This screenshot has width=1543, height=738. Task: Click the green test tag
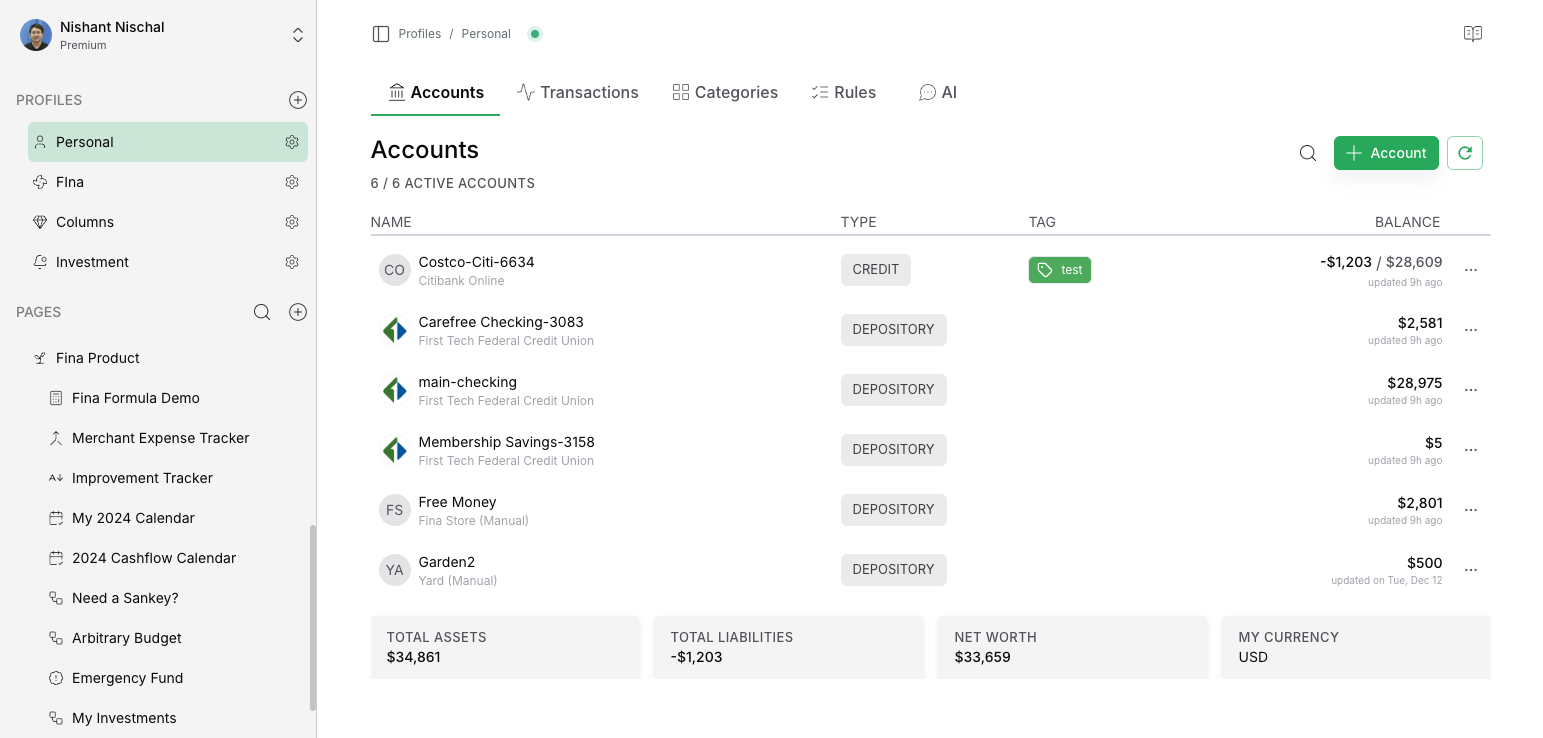click(1060, 270)
